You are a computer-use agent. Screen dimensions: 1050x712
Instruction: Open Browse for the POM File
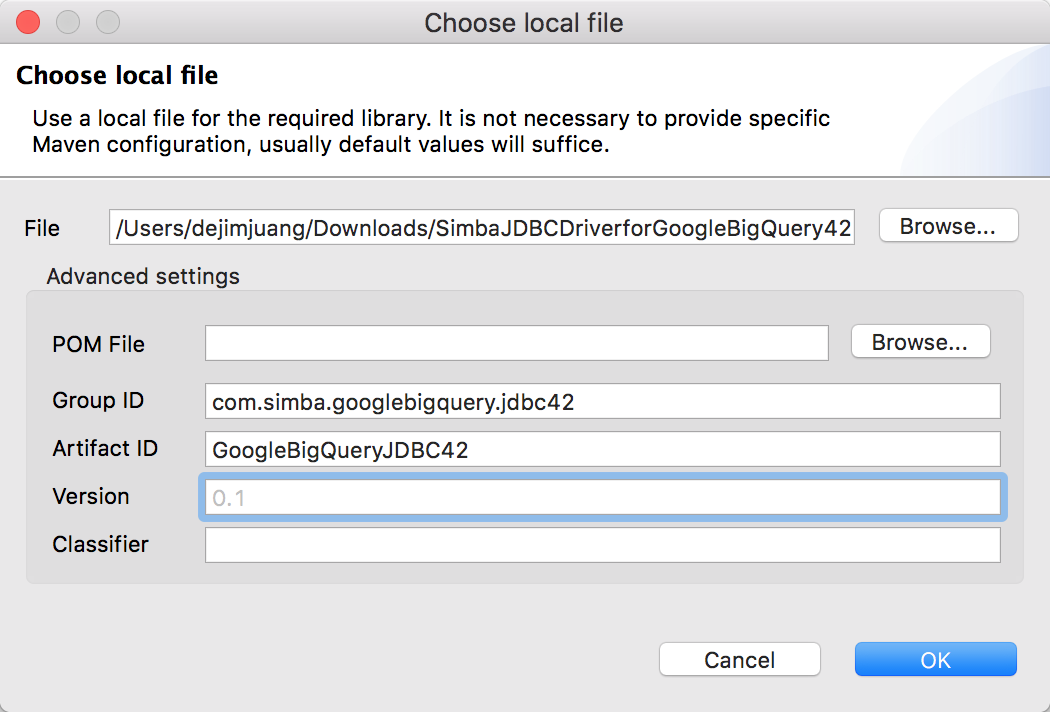tap(920, 342)
